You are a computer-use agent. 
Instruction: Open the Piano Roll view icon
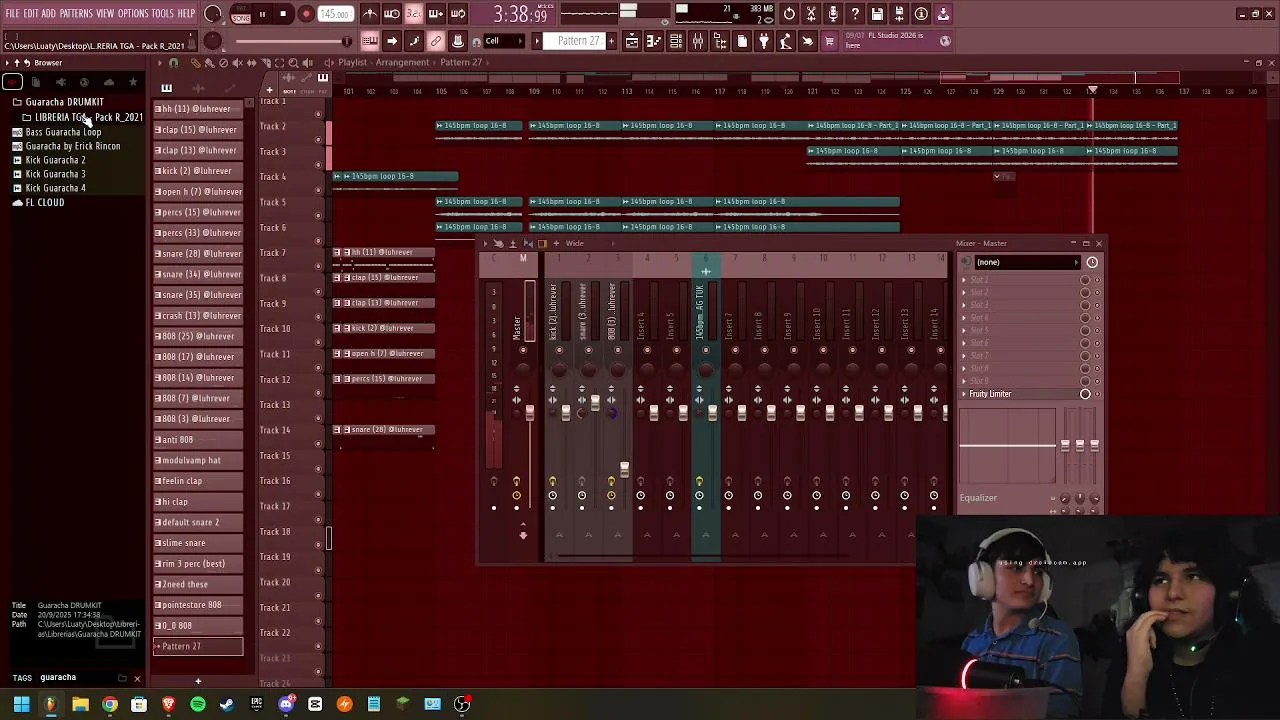pos(653,41)
